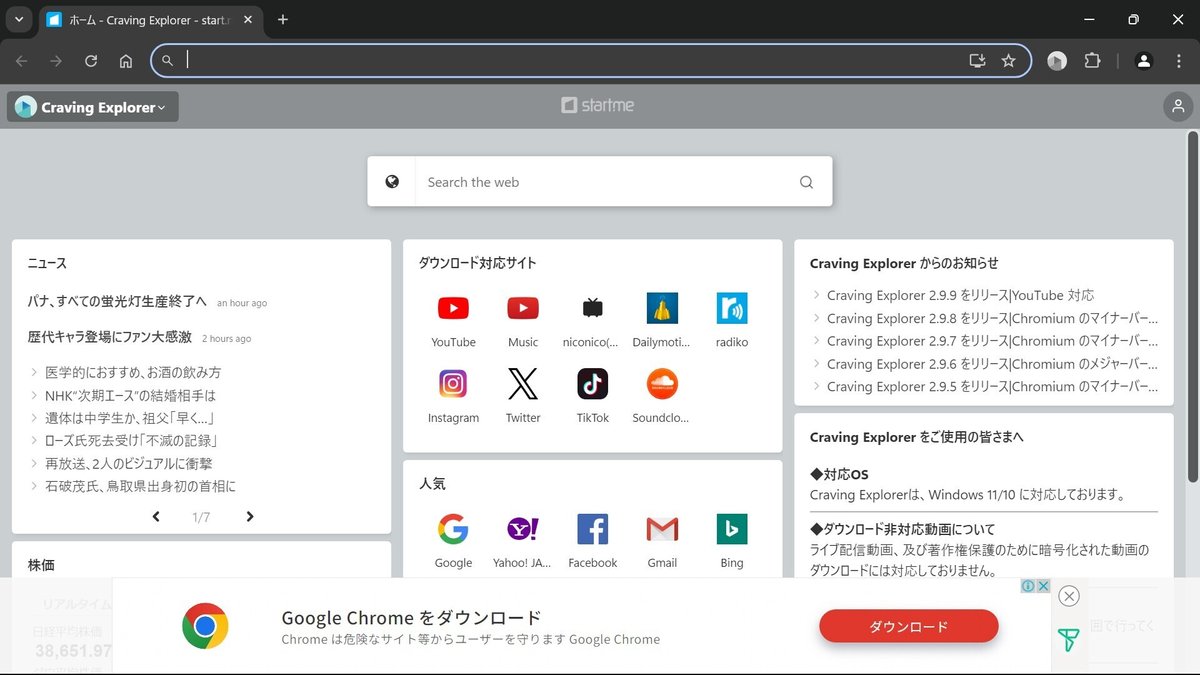
Task: Select the niconico site icon
Action: coord(592,308)
